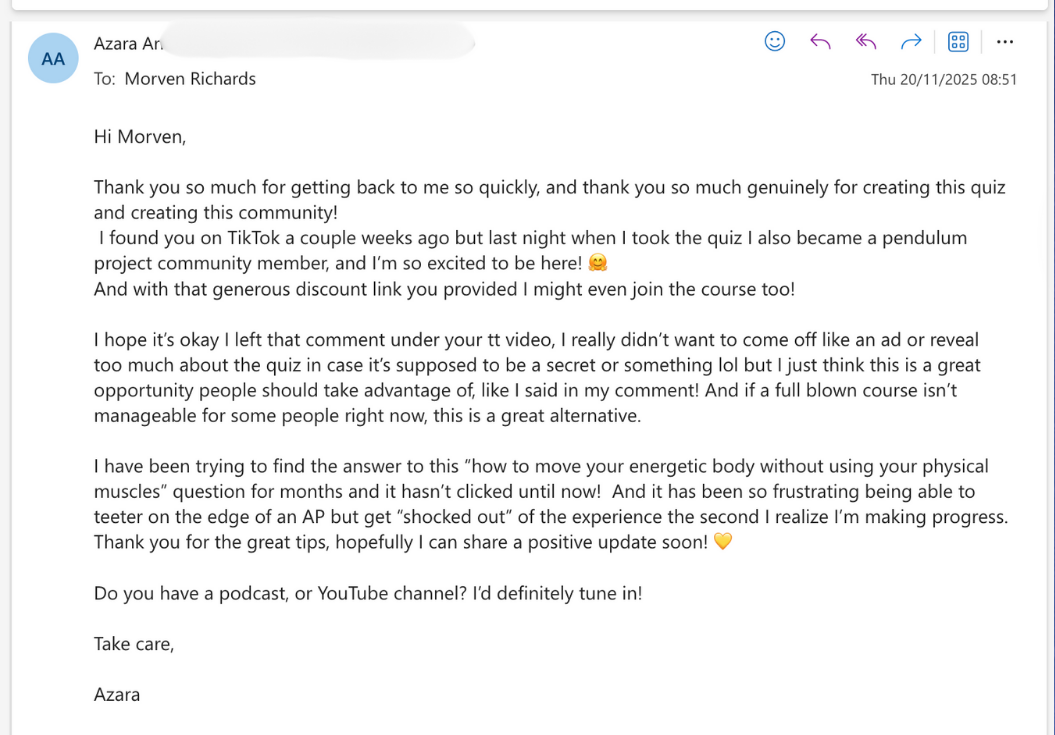Forward this email message
Screen dimensions: 1055x735
coord(911,41)
